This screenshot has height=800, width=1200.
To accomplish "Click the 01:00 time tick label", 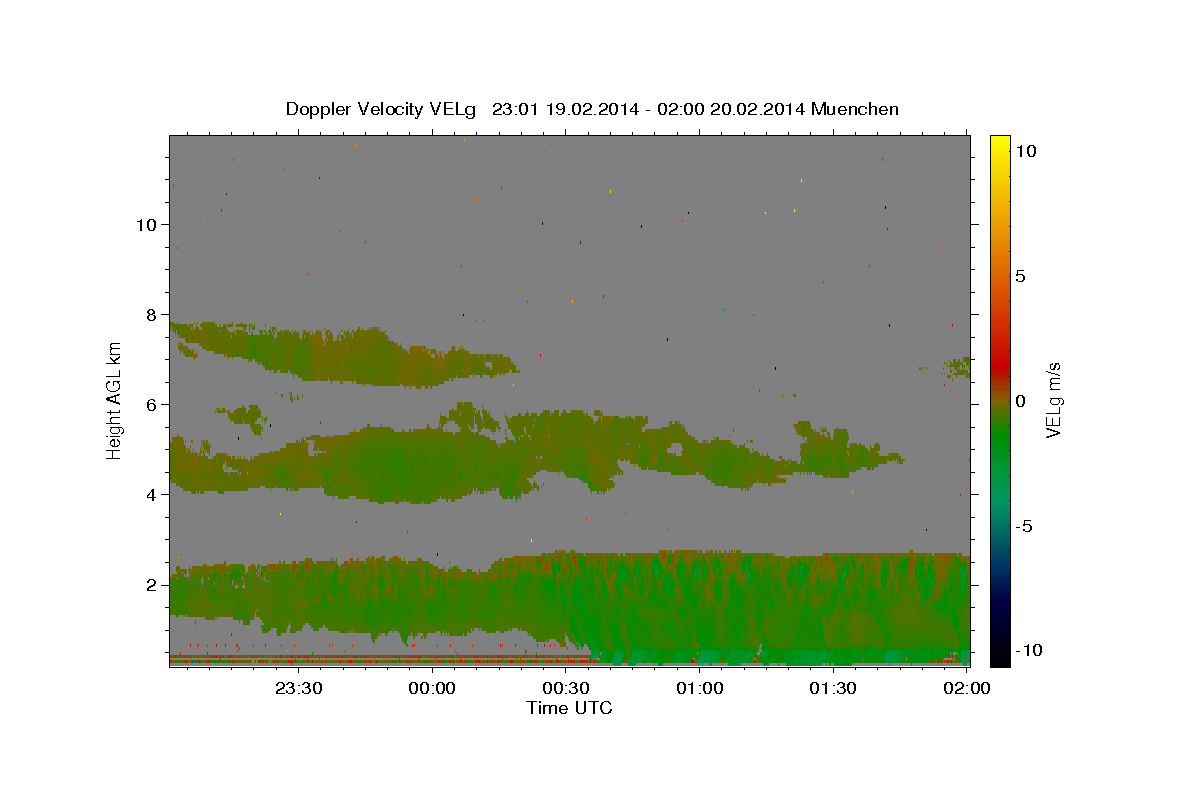I will coord(699,689).
